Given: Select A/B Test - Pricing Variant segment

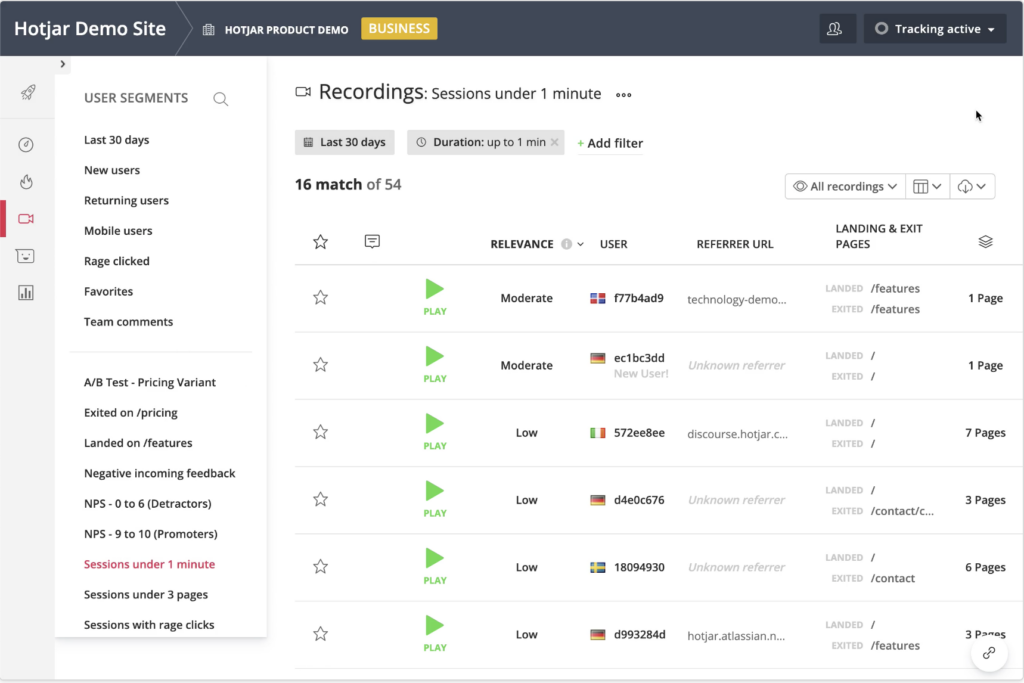Looking at the screenshot, I should point(150,383).
